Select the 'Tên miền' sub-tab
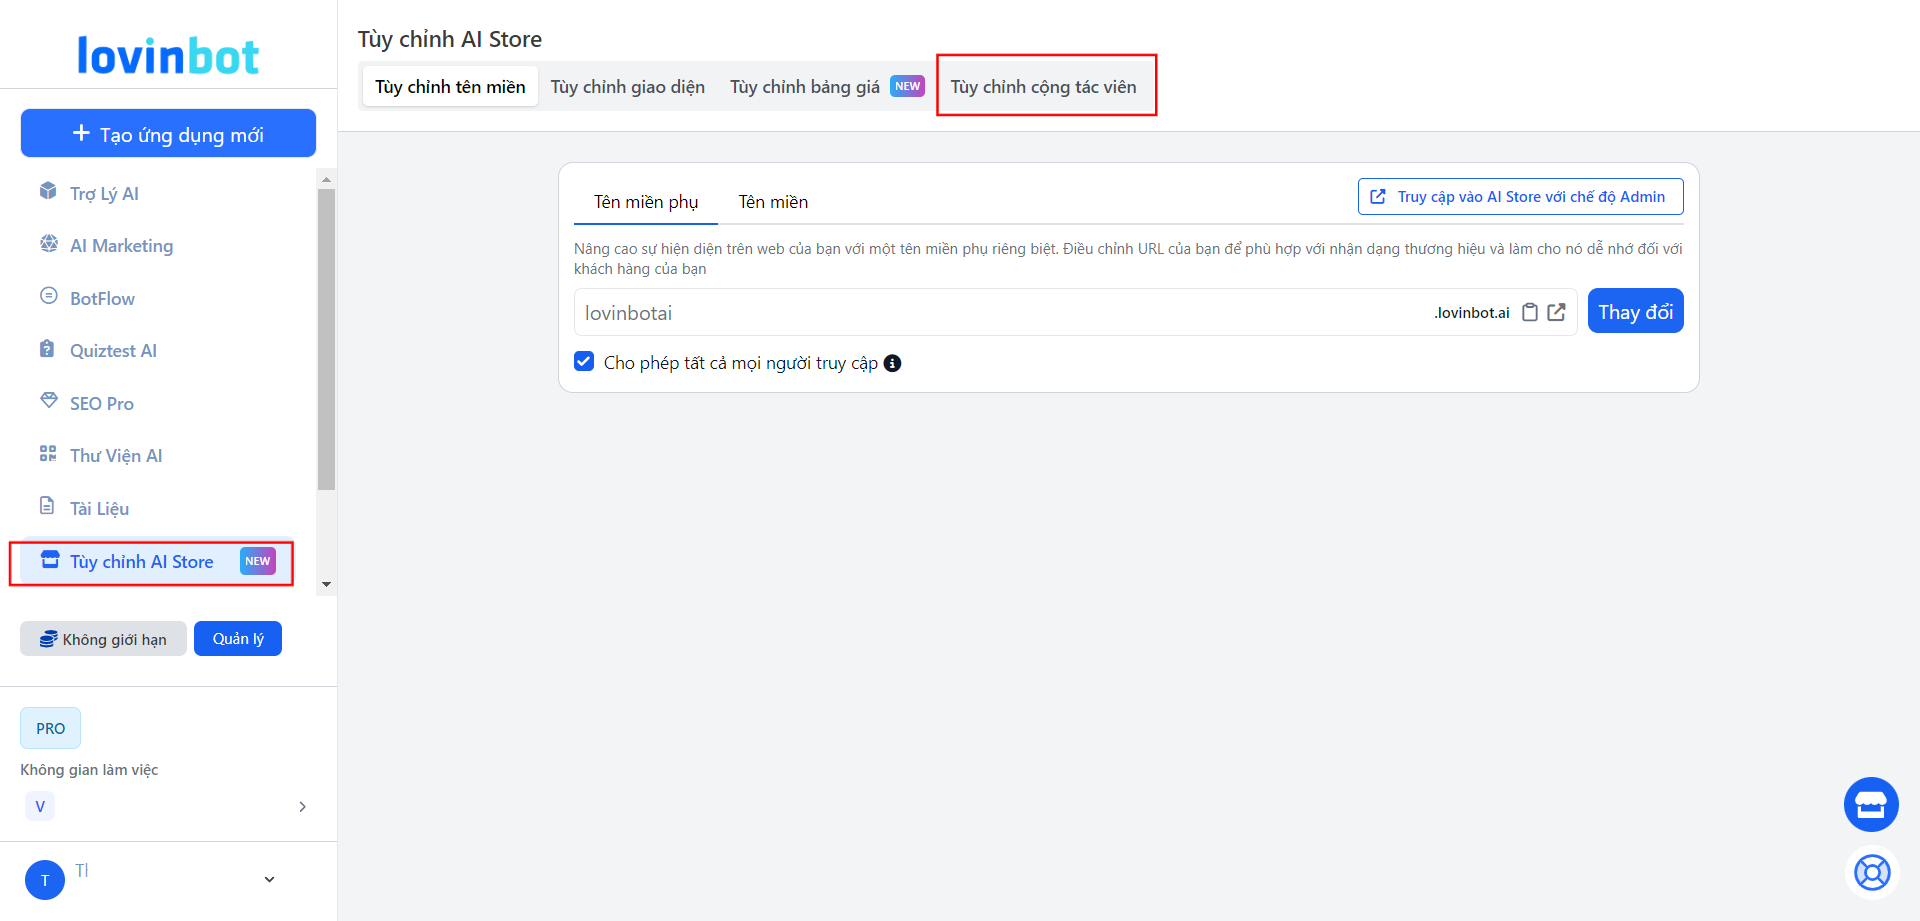Viewport: 1920px width, 921px height. pyautogui.click(x=773, y=202)
